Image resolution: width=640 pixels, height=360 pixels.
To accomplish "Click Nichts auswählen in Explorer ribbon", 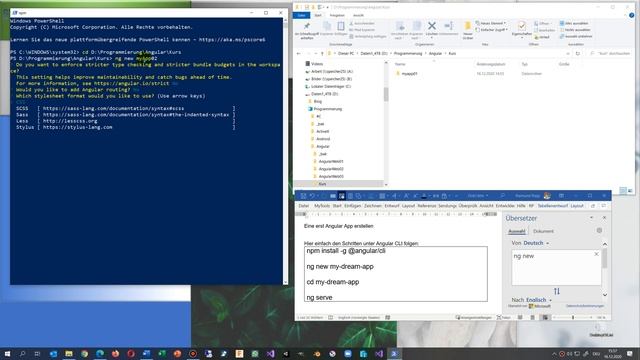I will (x=575, y=30).
